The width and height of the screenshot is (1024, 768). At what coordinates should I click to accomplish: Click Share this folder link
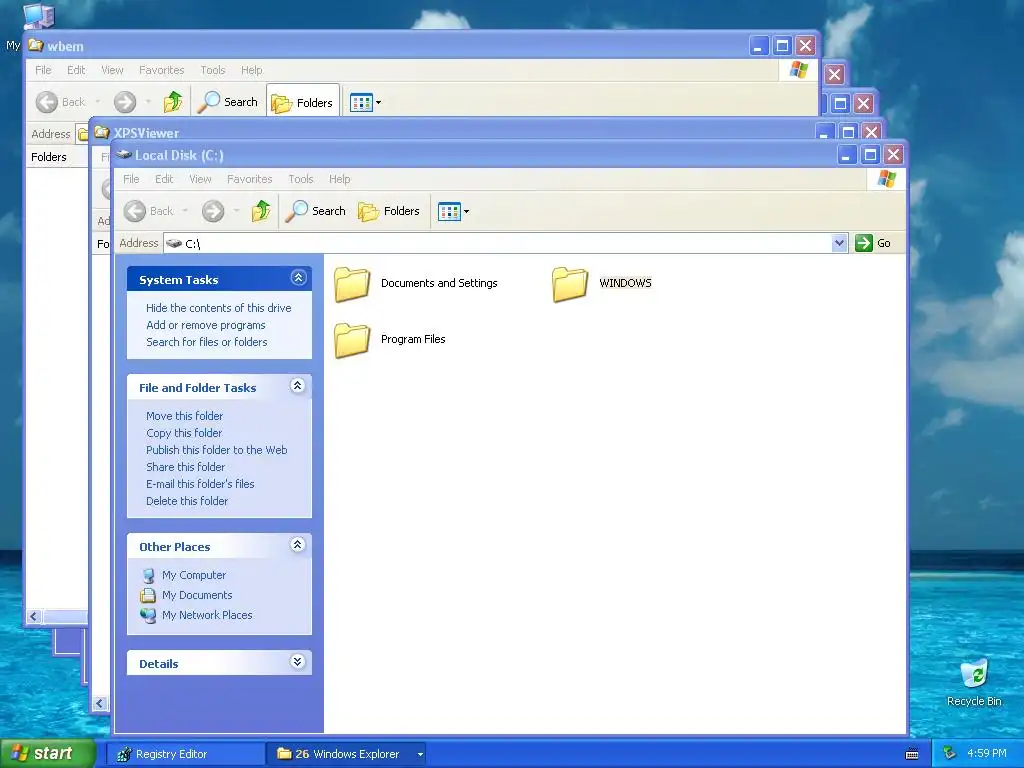coord(185,467)
